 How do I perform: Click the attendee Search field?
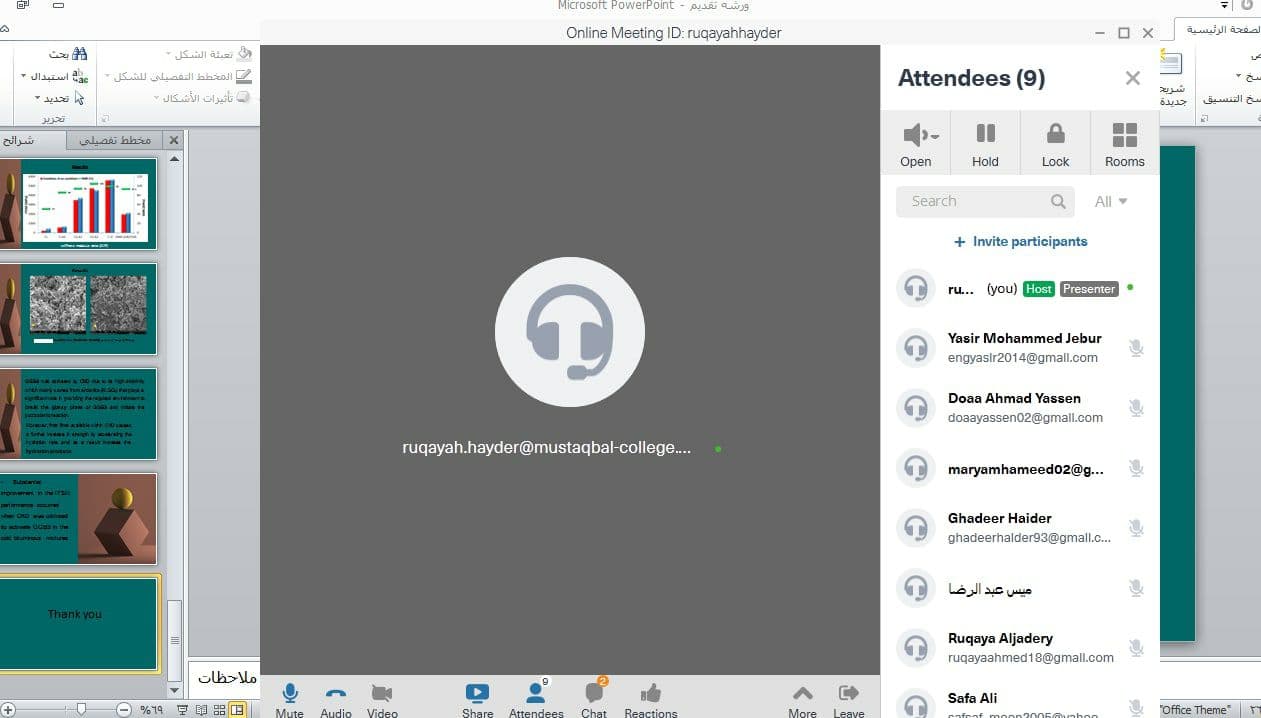tap(975, 201)
